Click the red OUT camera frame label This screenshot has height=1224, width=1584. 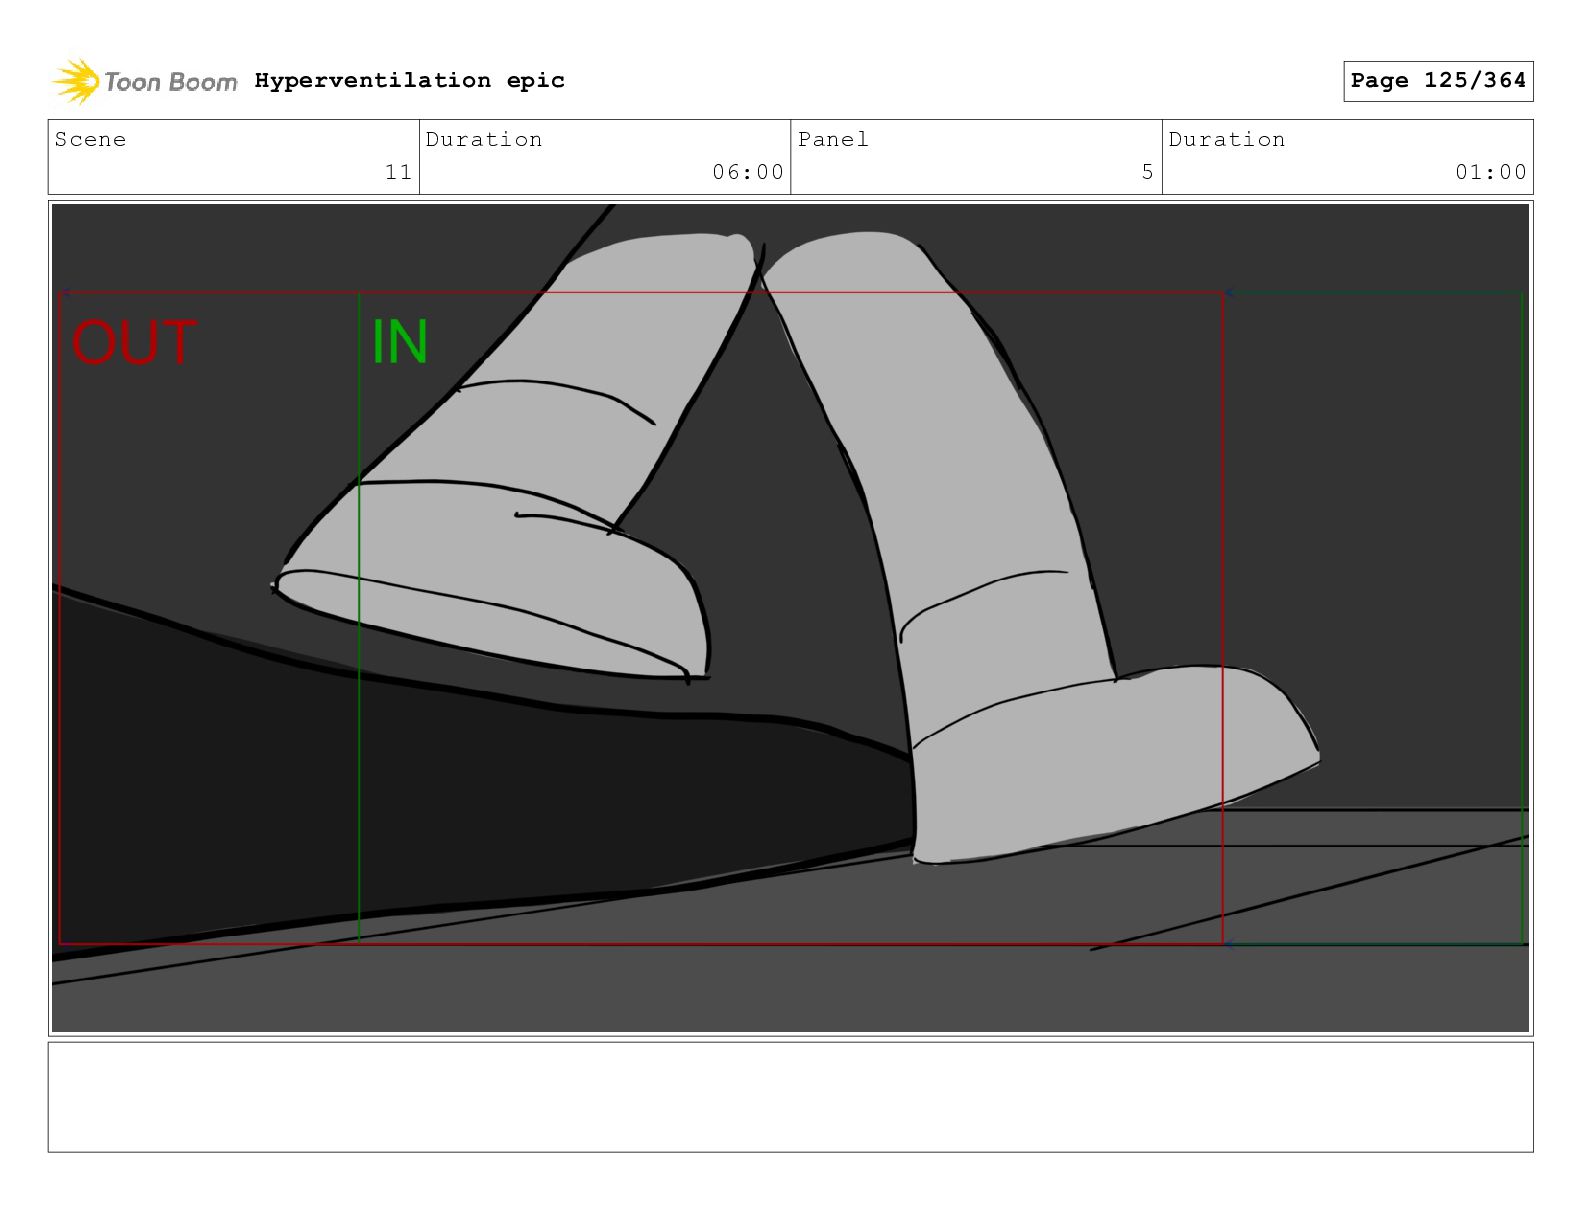tap(134, 342)
